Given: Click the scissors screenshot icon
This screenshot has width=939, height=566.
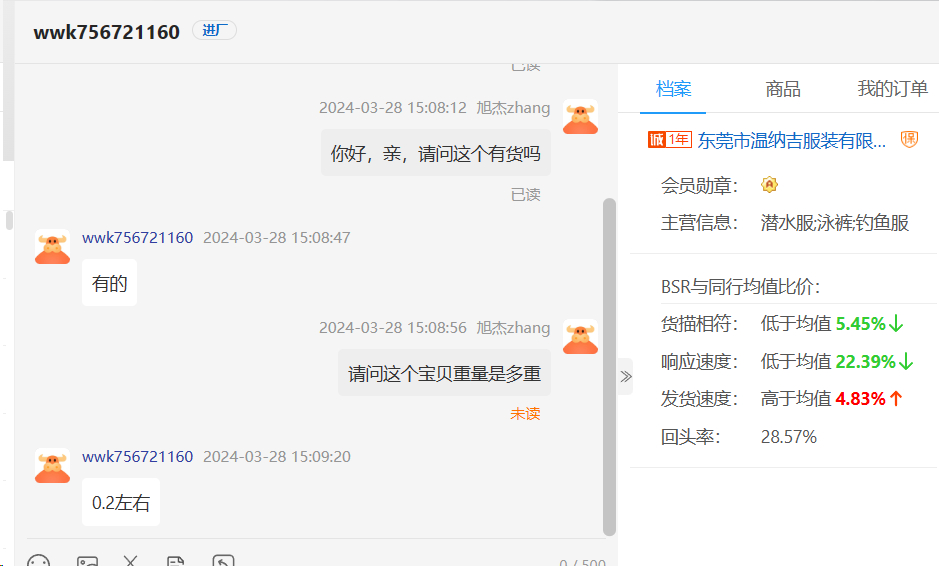Looking at the screenshot, I should pyautogui.click(x=131, y=561).
